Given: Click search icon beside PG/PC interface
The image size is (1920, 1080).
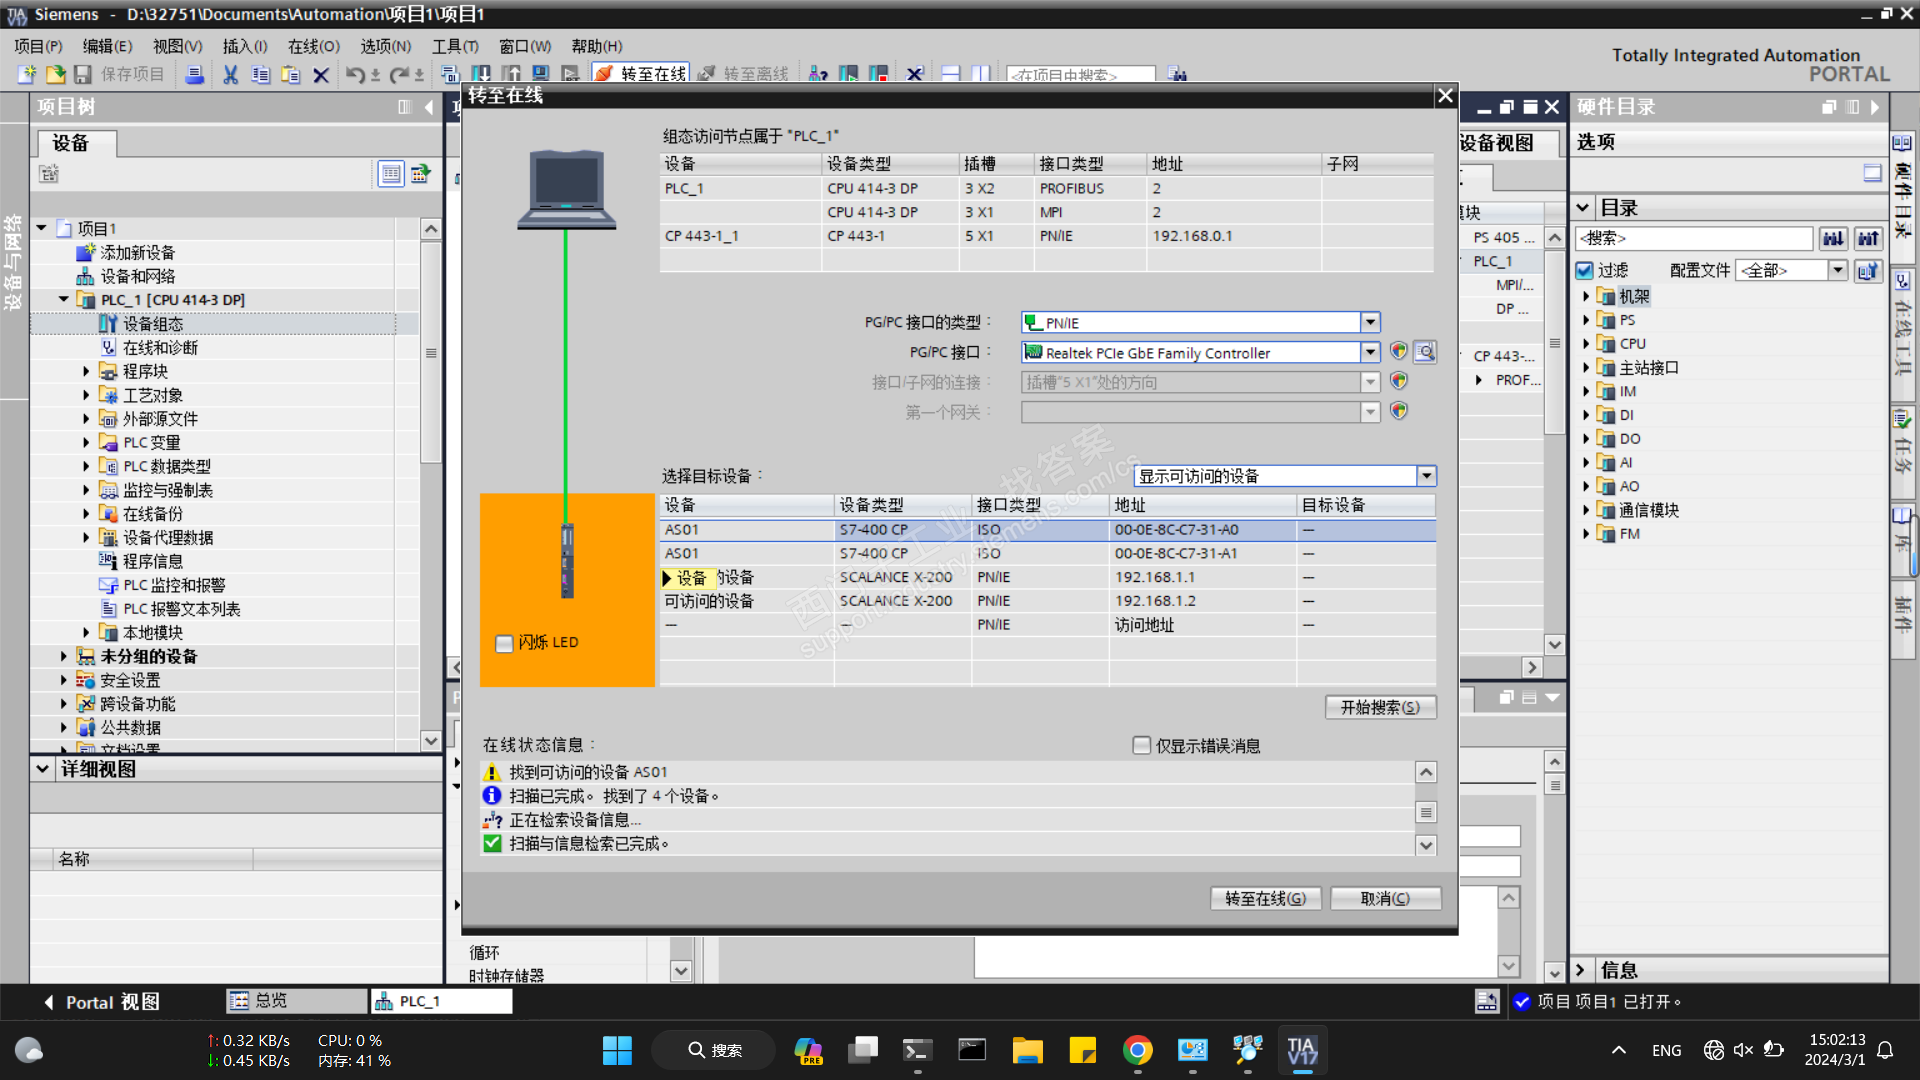Looking at the screenshot, I should tap(1426, 352).
